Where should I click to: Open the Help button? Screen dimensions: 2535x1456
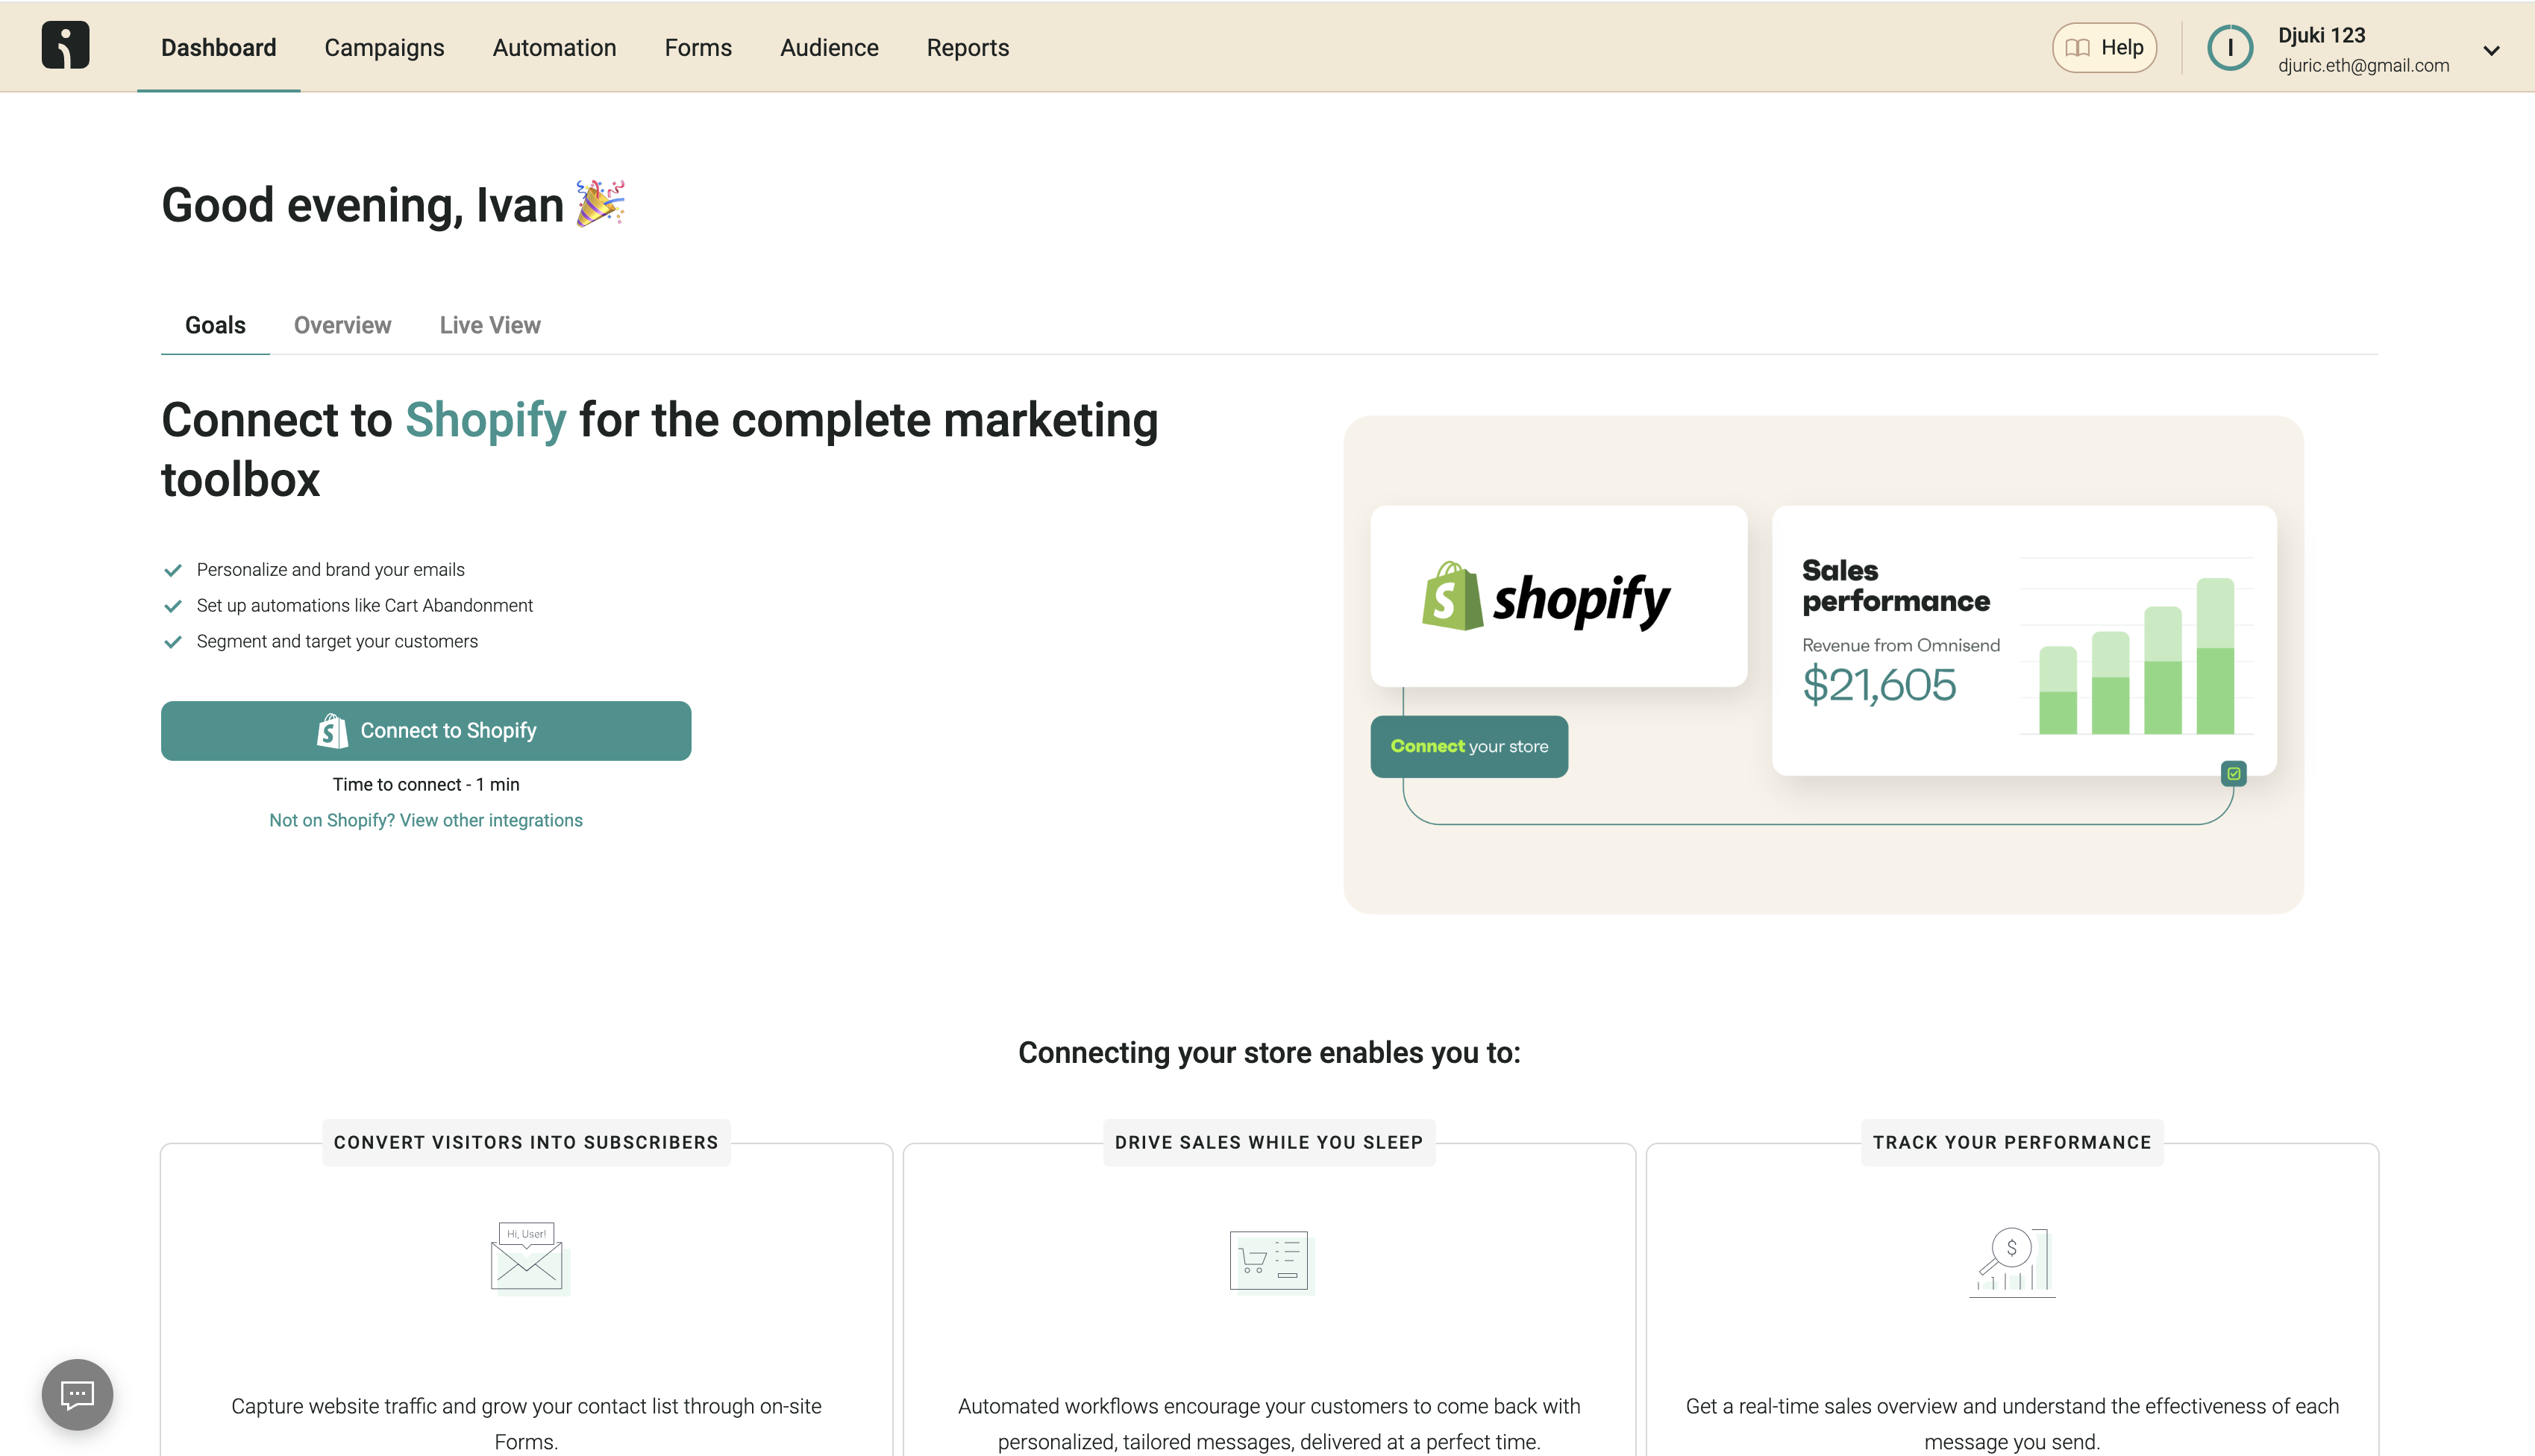[x=2104, y=48]
